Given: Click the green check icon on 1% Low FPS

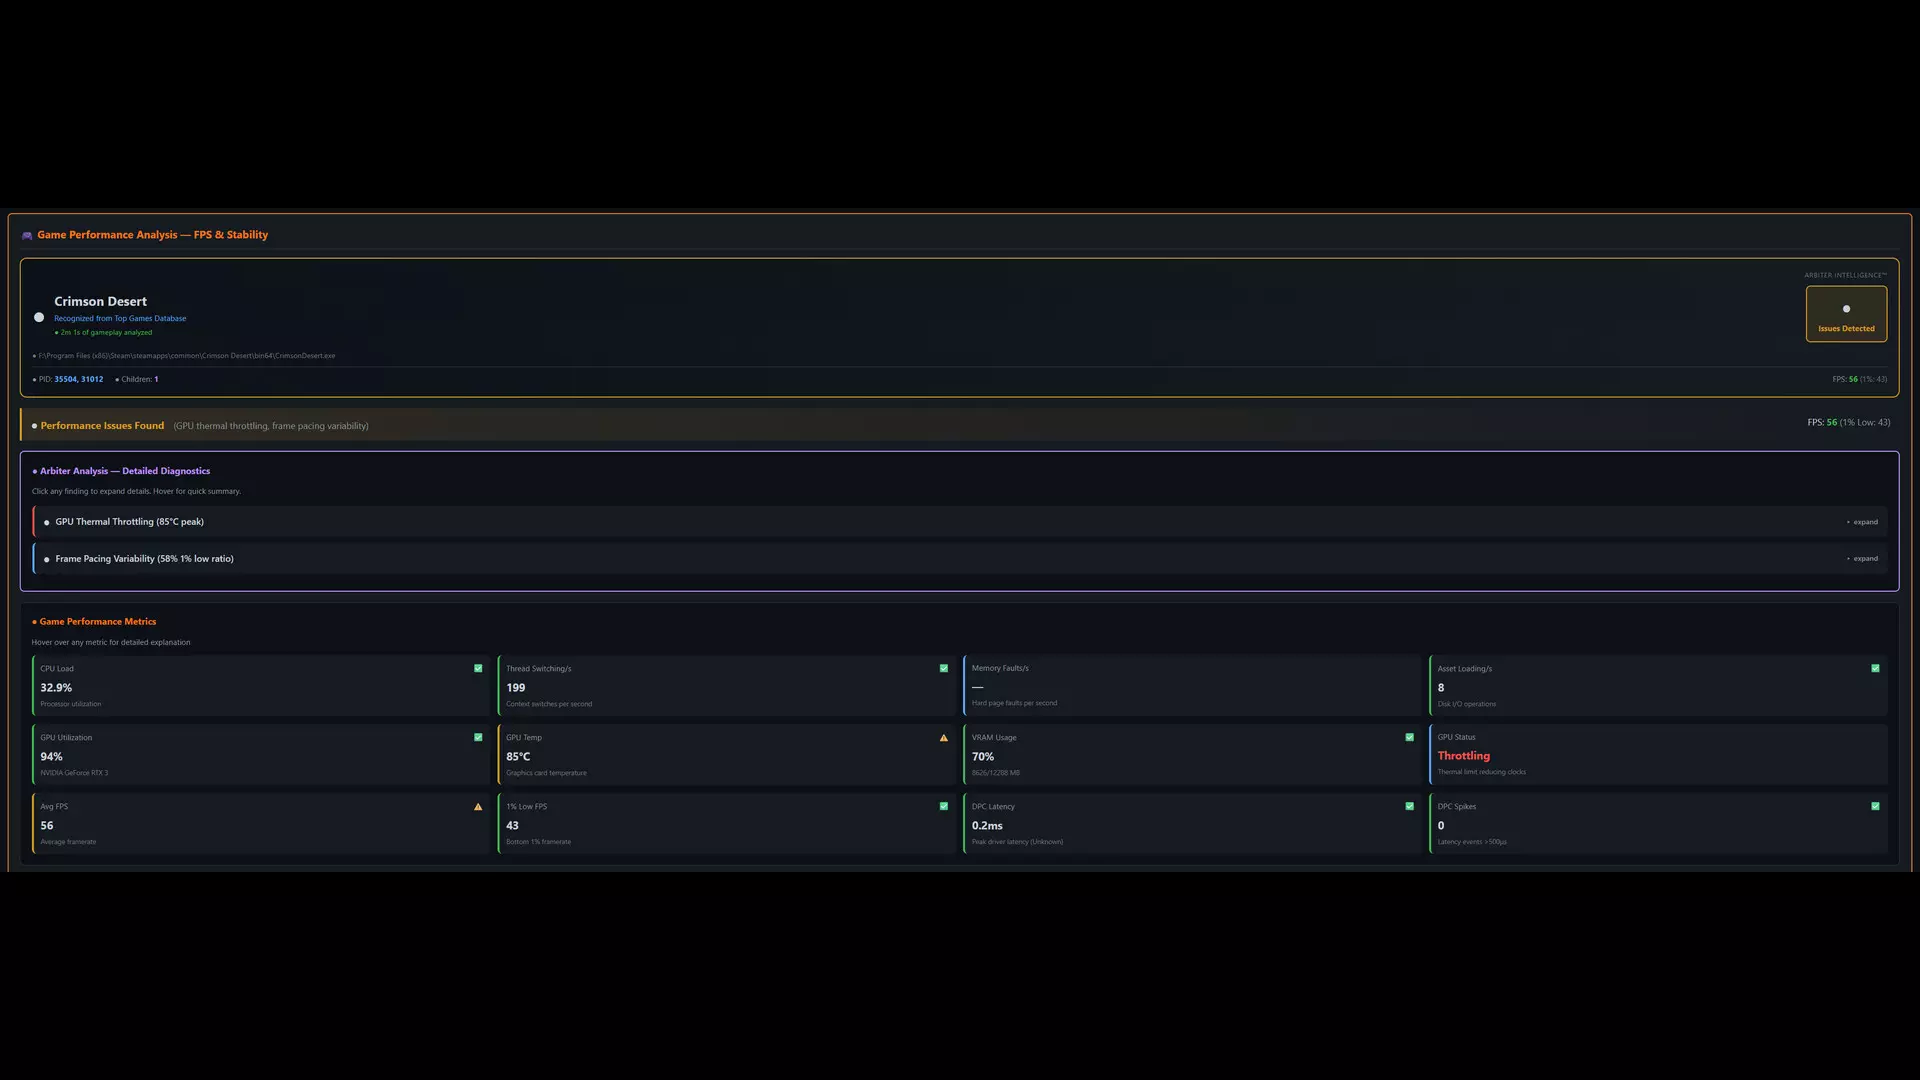Looking at the screenshot, I should tap(944, 806).
